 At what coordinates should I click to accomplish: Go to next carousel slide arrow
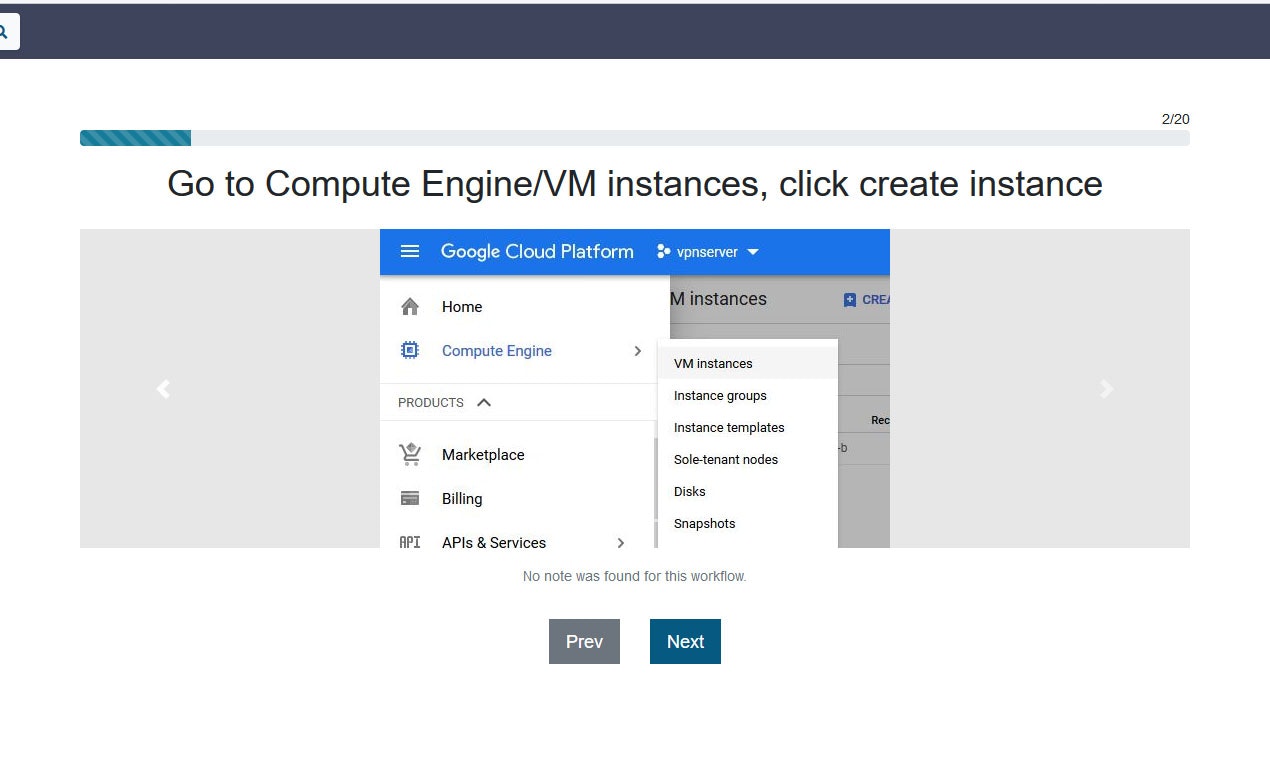click(x=1106, y=389)
